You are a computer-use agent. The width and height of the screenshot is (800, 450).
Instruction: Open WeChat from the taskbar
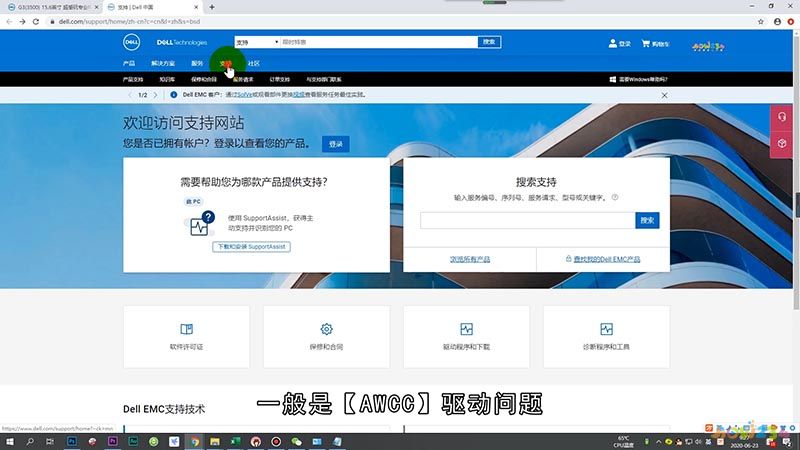pos(296,441)
